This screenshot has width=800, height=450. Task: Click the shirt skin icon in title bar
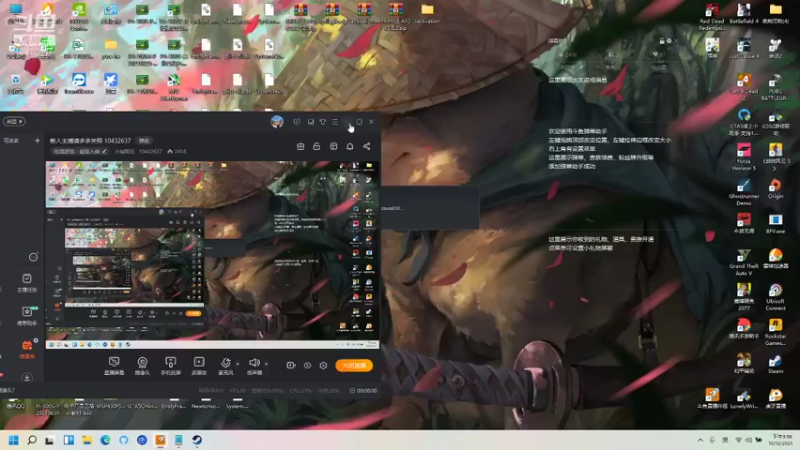coord(323,122)
